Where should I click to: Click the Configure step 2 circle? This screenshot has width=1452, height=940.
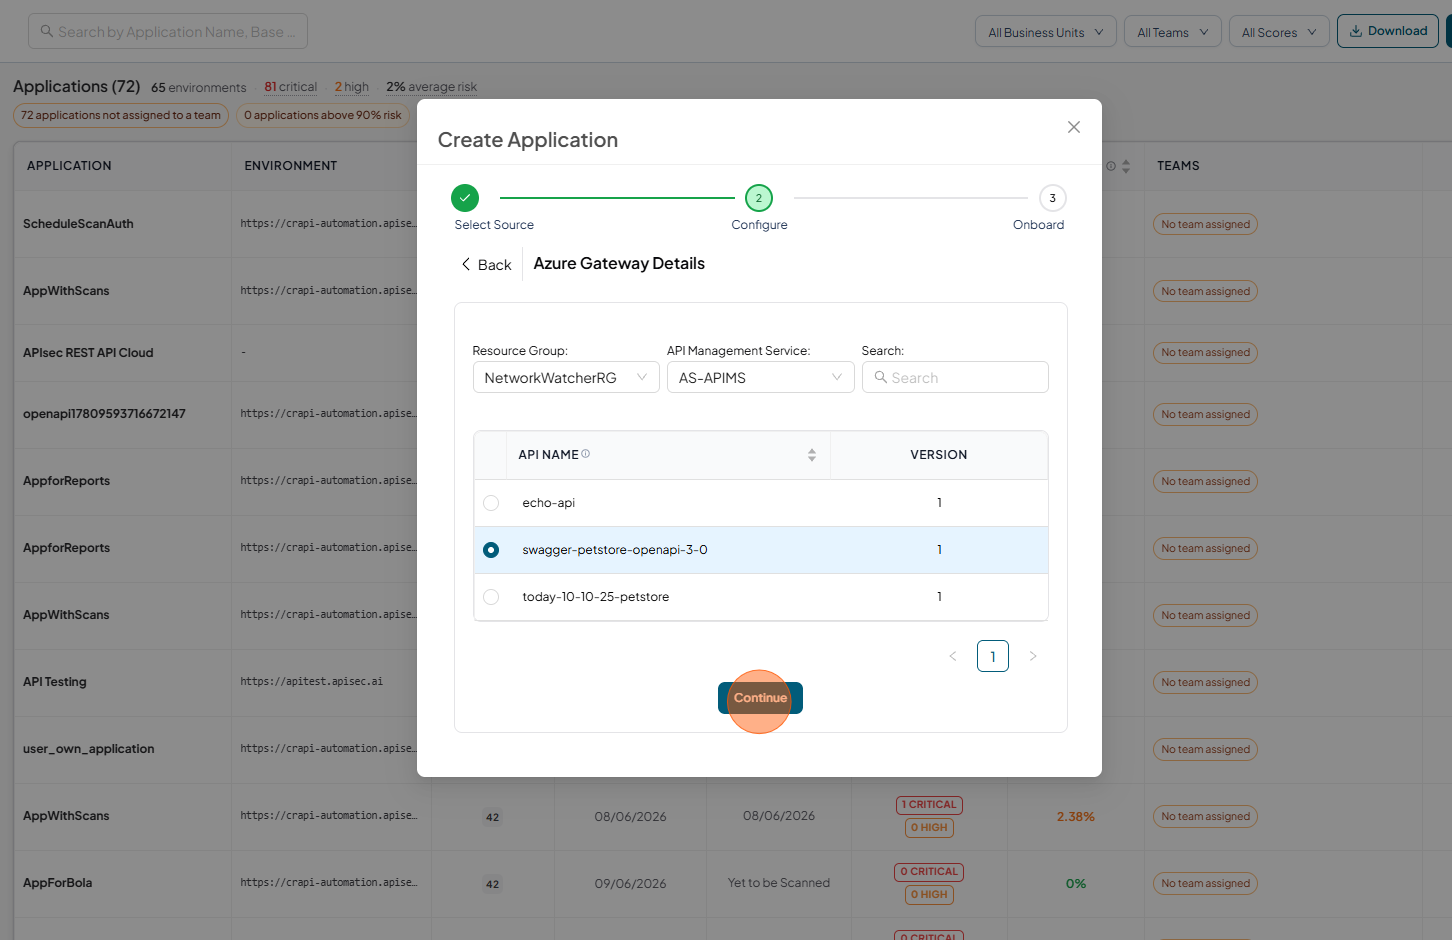759,198
